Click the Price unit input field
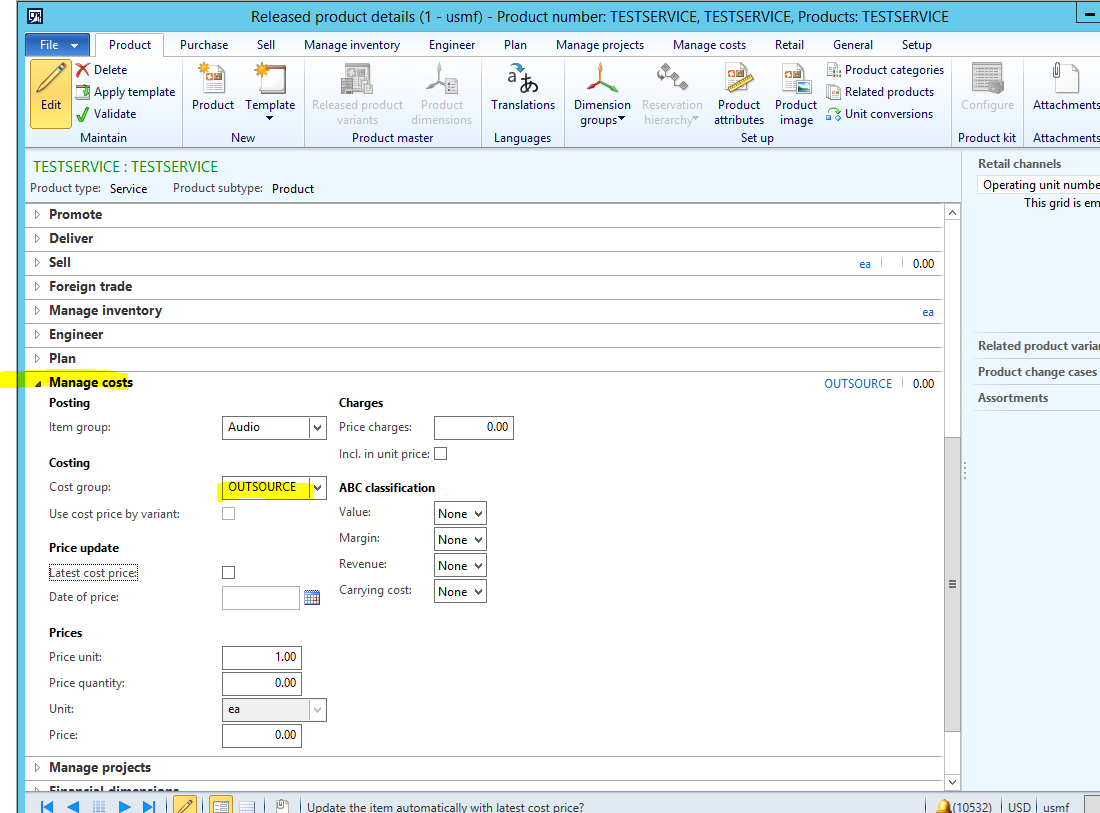Image resolution: width=1100 pixels, height=813 pixels. [261, 658]
